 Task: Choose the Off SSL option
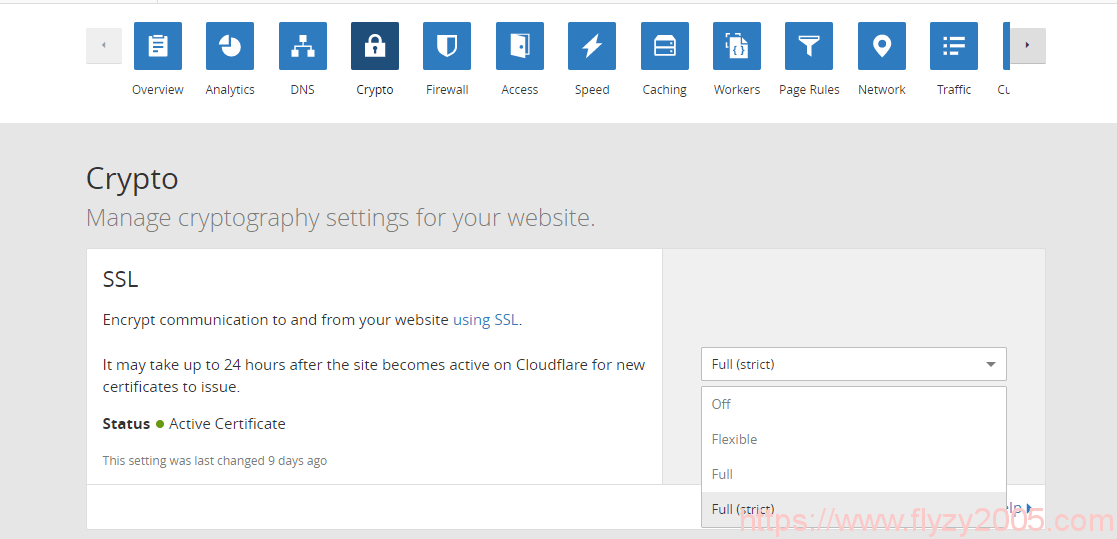[853, 404]
